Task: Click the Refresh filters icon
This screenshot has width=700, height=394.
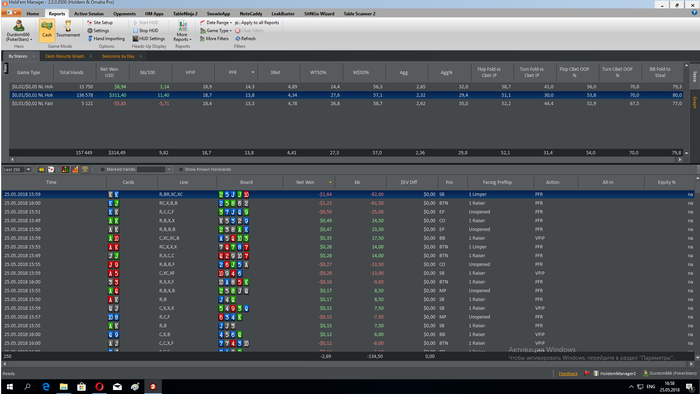Action: (246, 39)
